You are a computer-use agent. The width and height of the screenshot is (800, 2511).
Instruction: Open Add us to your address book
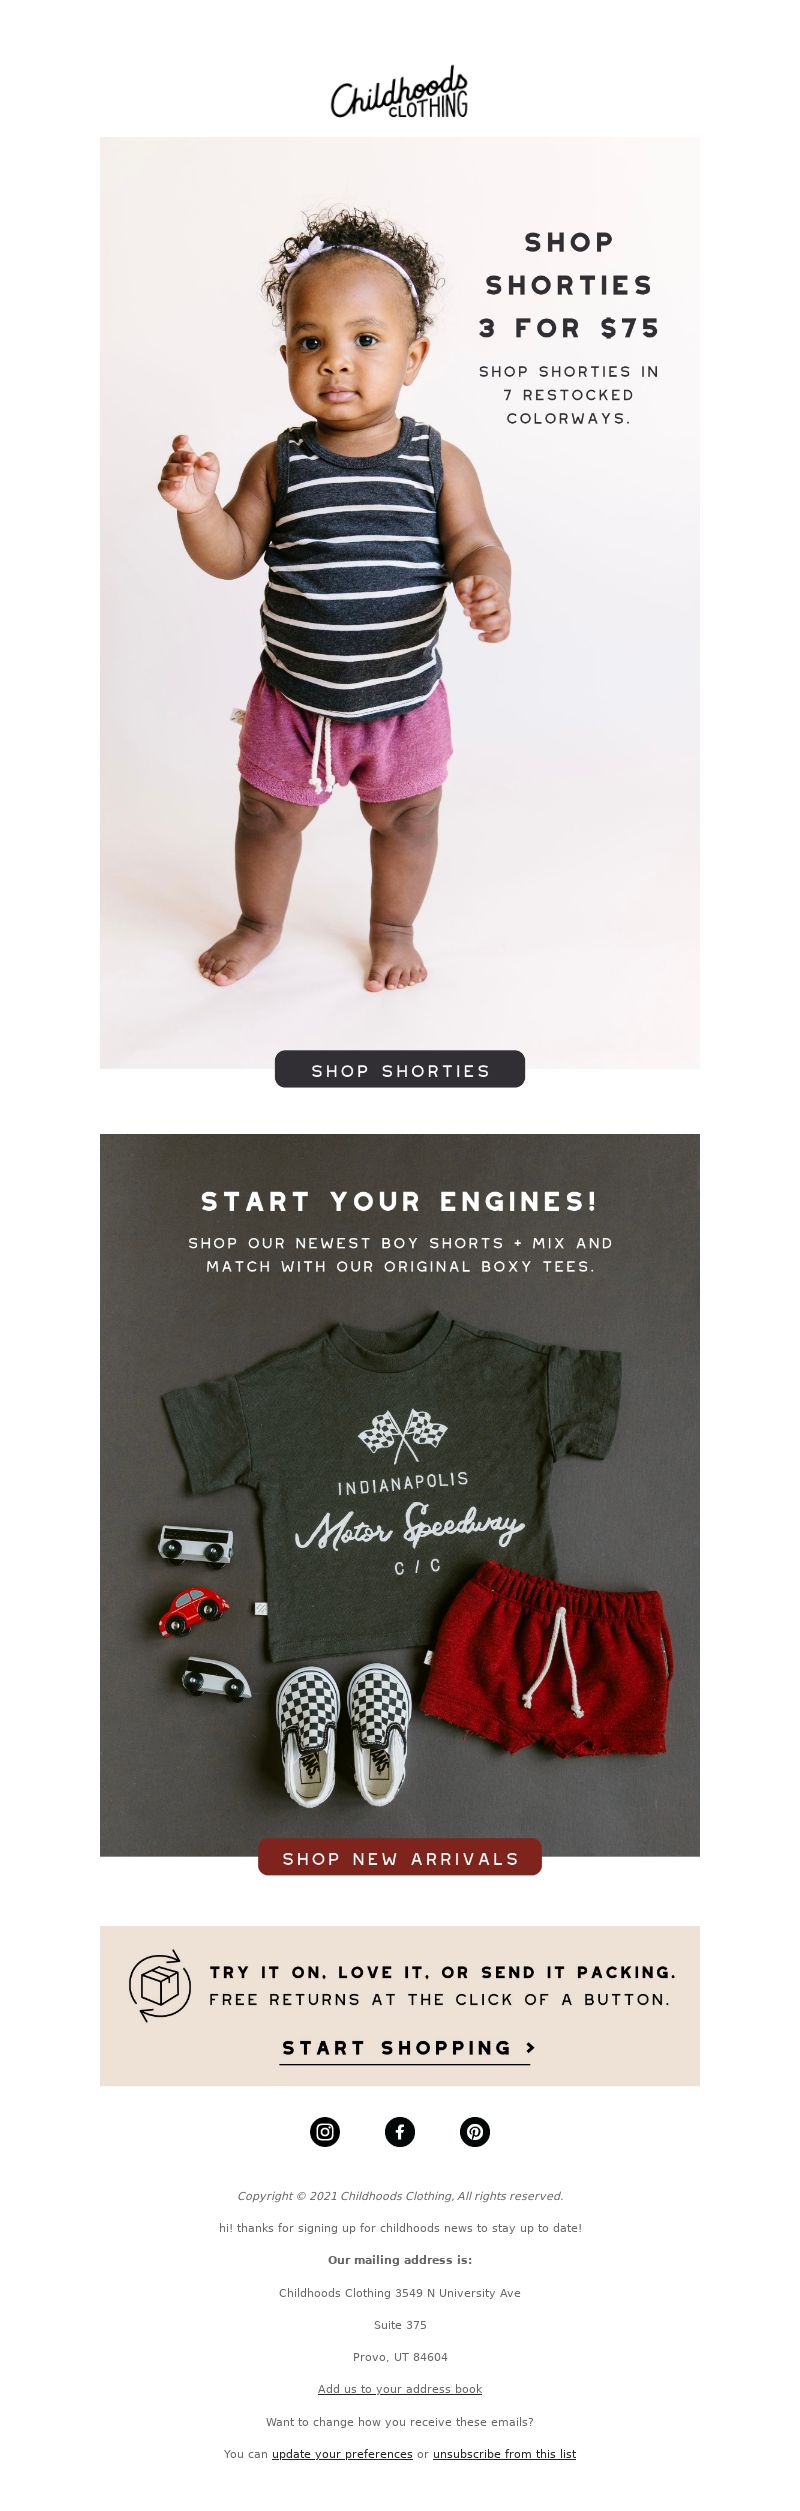tap(400, 2389)
